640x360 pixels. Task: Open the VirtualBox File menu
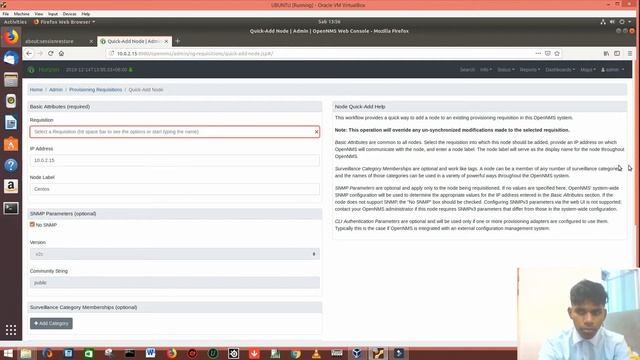(6, 14)
